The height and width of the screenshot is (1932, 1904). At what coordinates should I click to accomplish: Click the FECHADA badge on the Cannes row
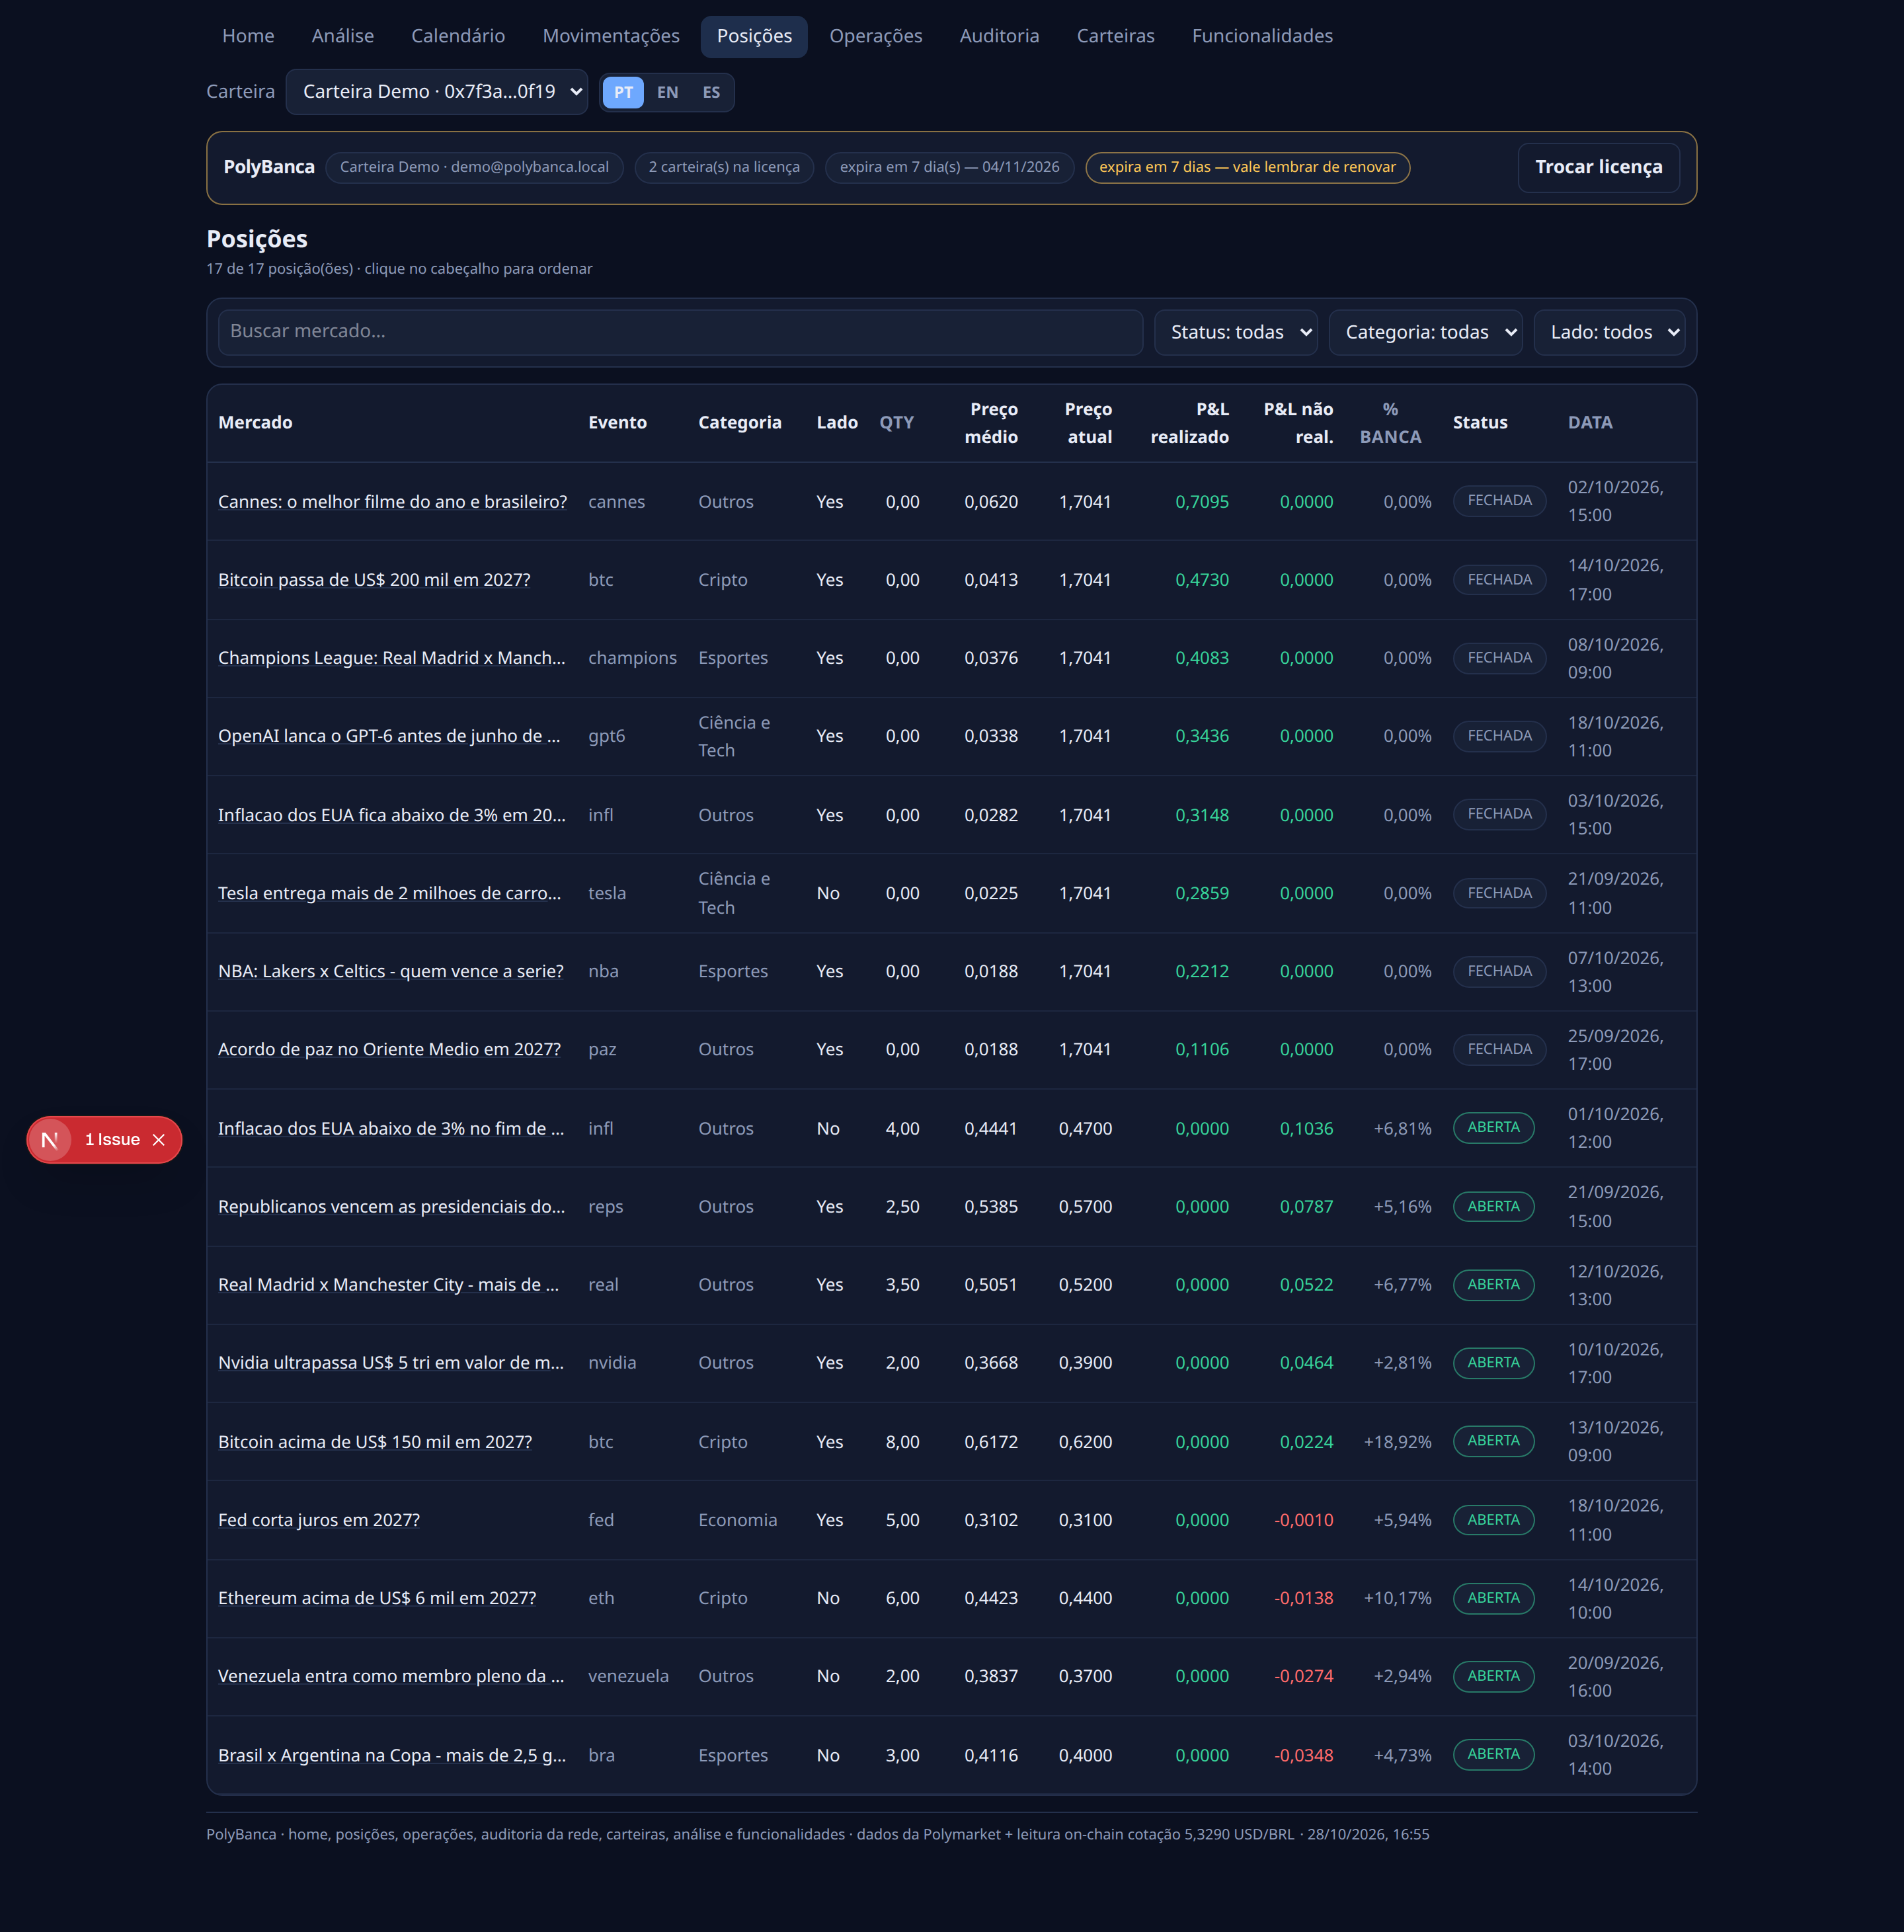(x=1499, y=501)
